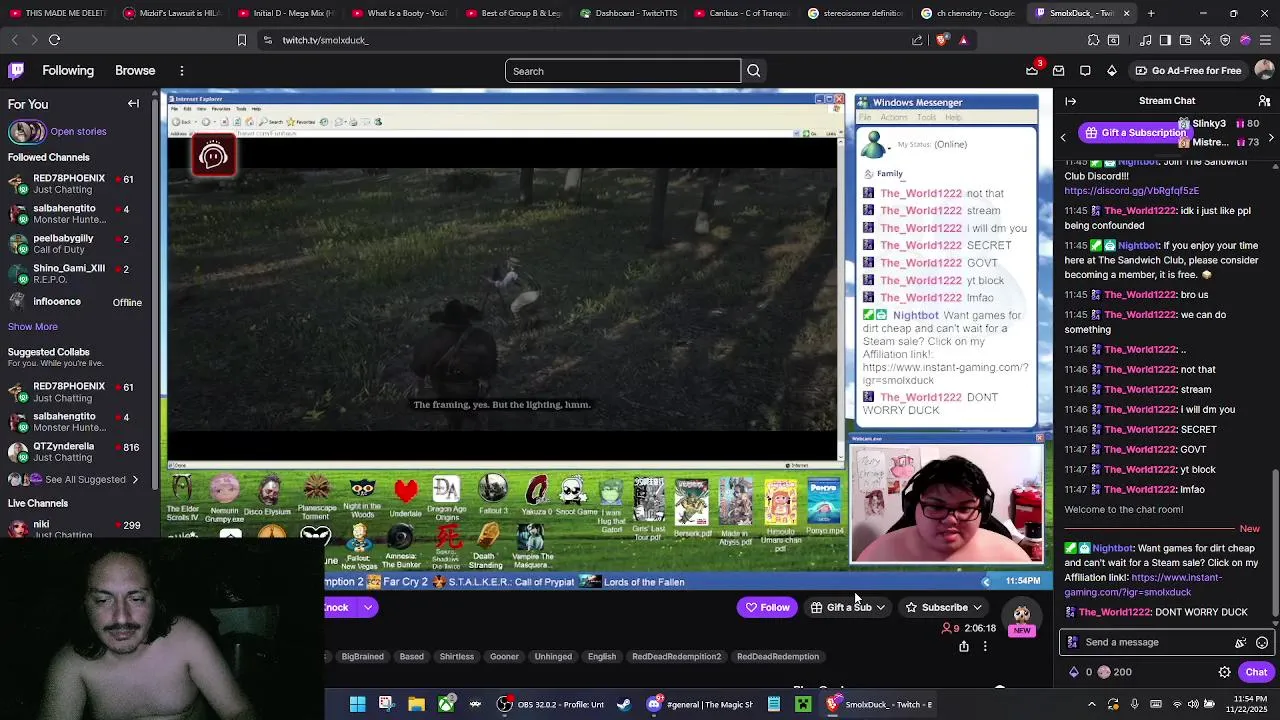Open Brave Wallet icon
The width and height of the screenshot is (1280, 720).
(1185, 40)
